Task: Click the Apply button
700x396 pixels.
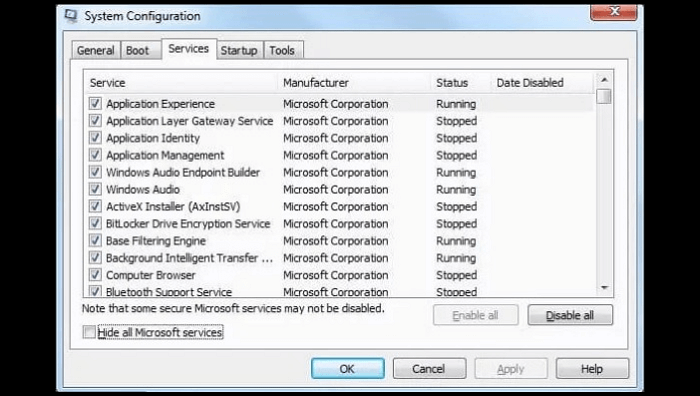Action: [x=511, y=369]
